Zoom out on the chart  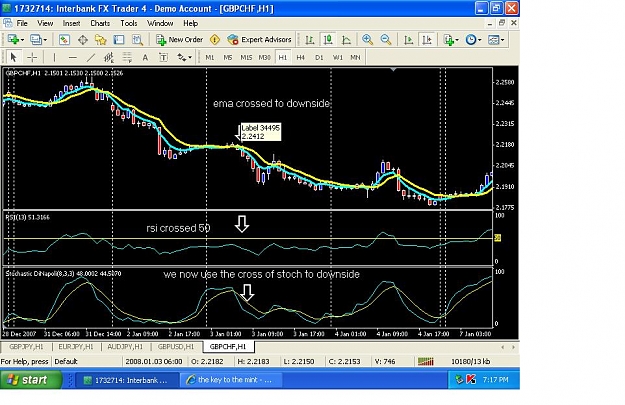(x=385, y=39)
